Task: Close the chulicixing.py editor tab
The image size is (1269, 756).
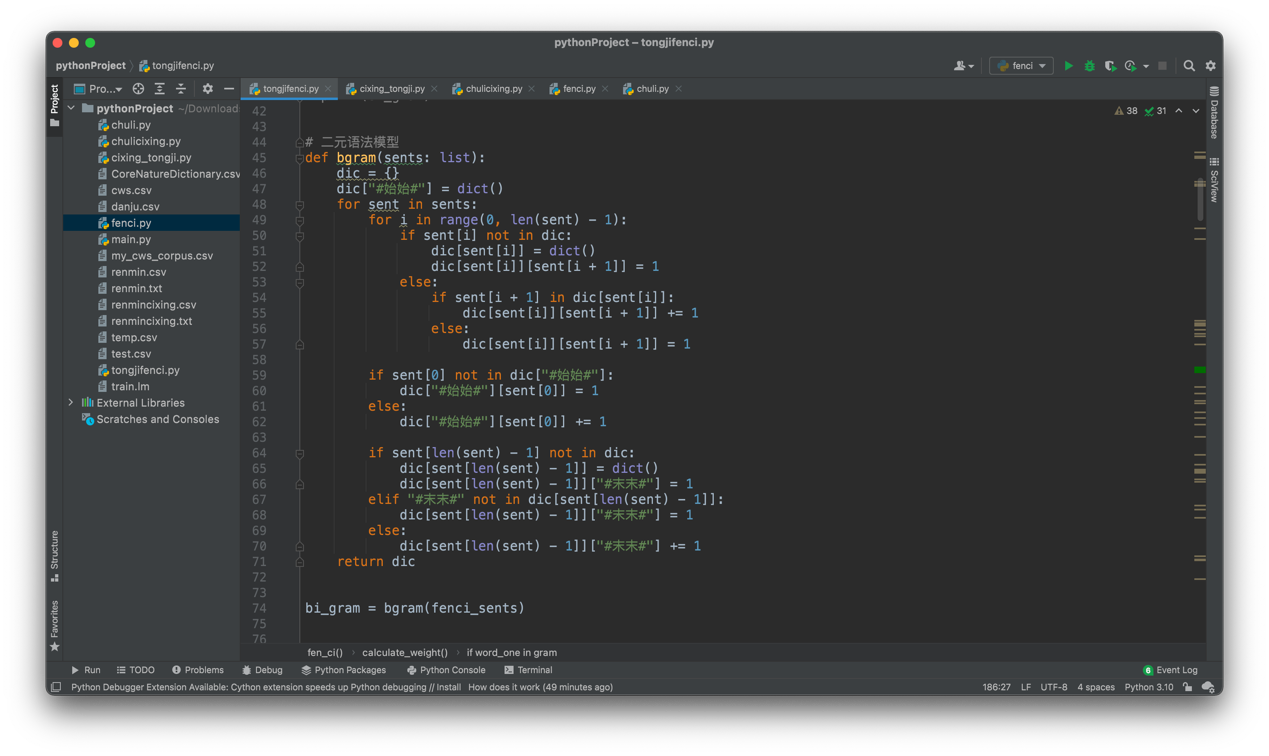Action: pos(531,89)
